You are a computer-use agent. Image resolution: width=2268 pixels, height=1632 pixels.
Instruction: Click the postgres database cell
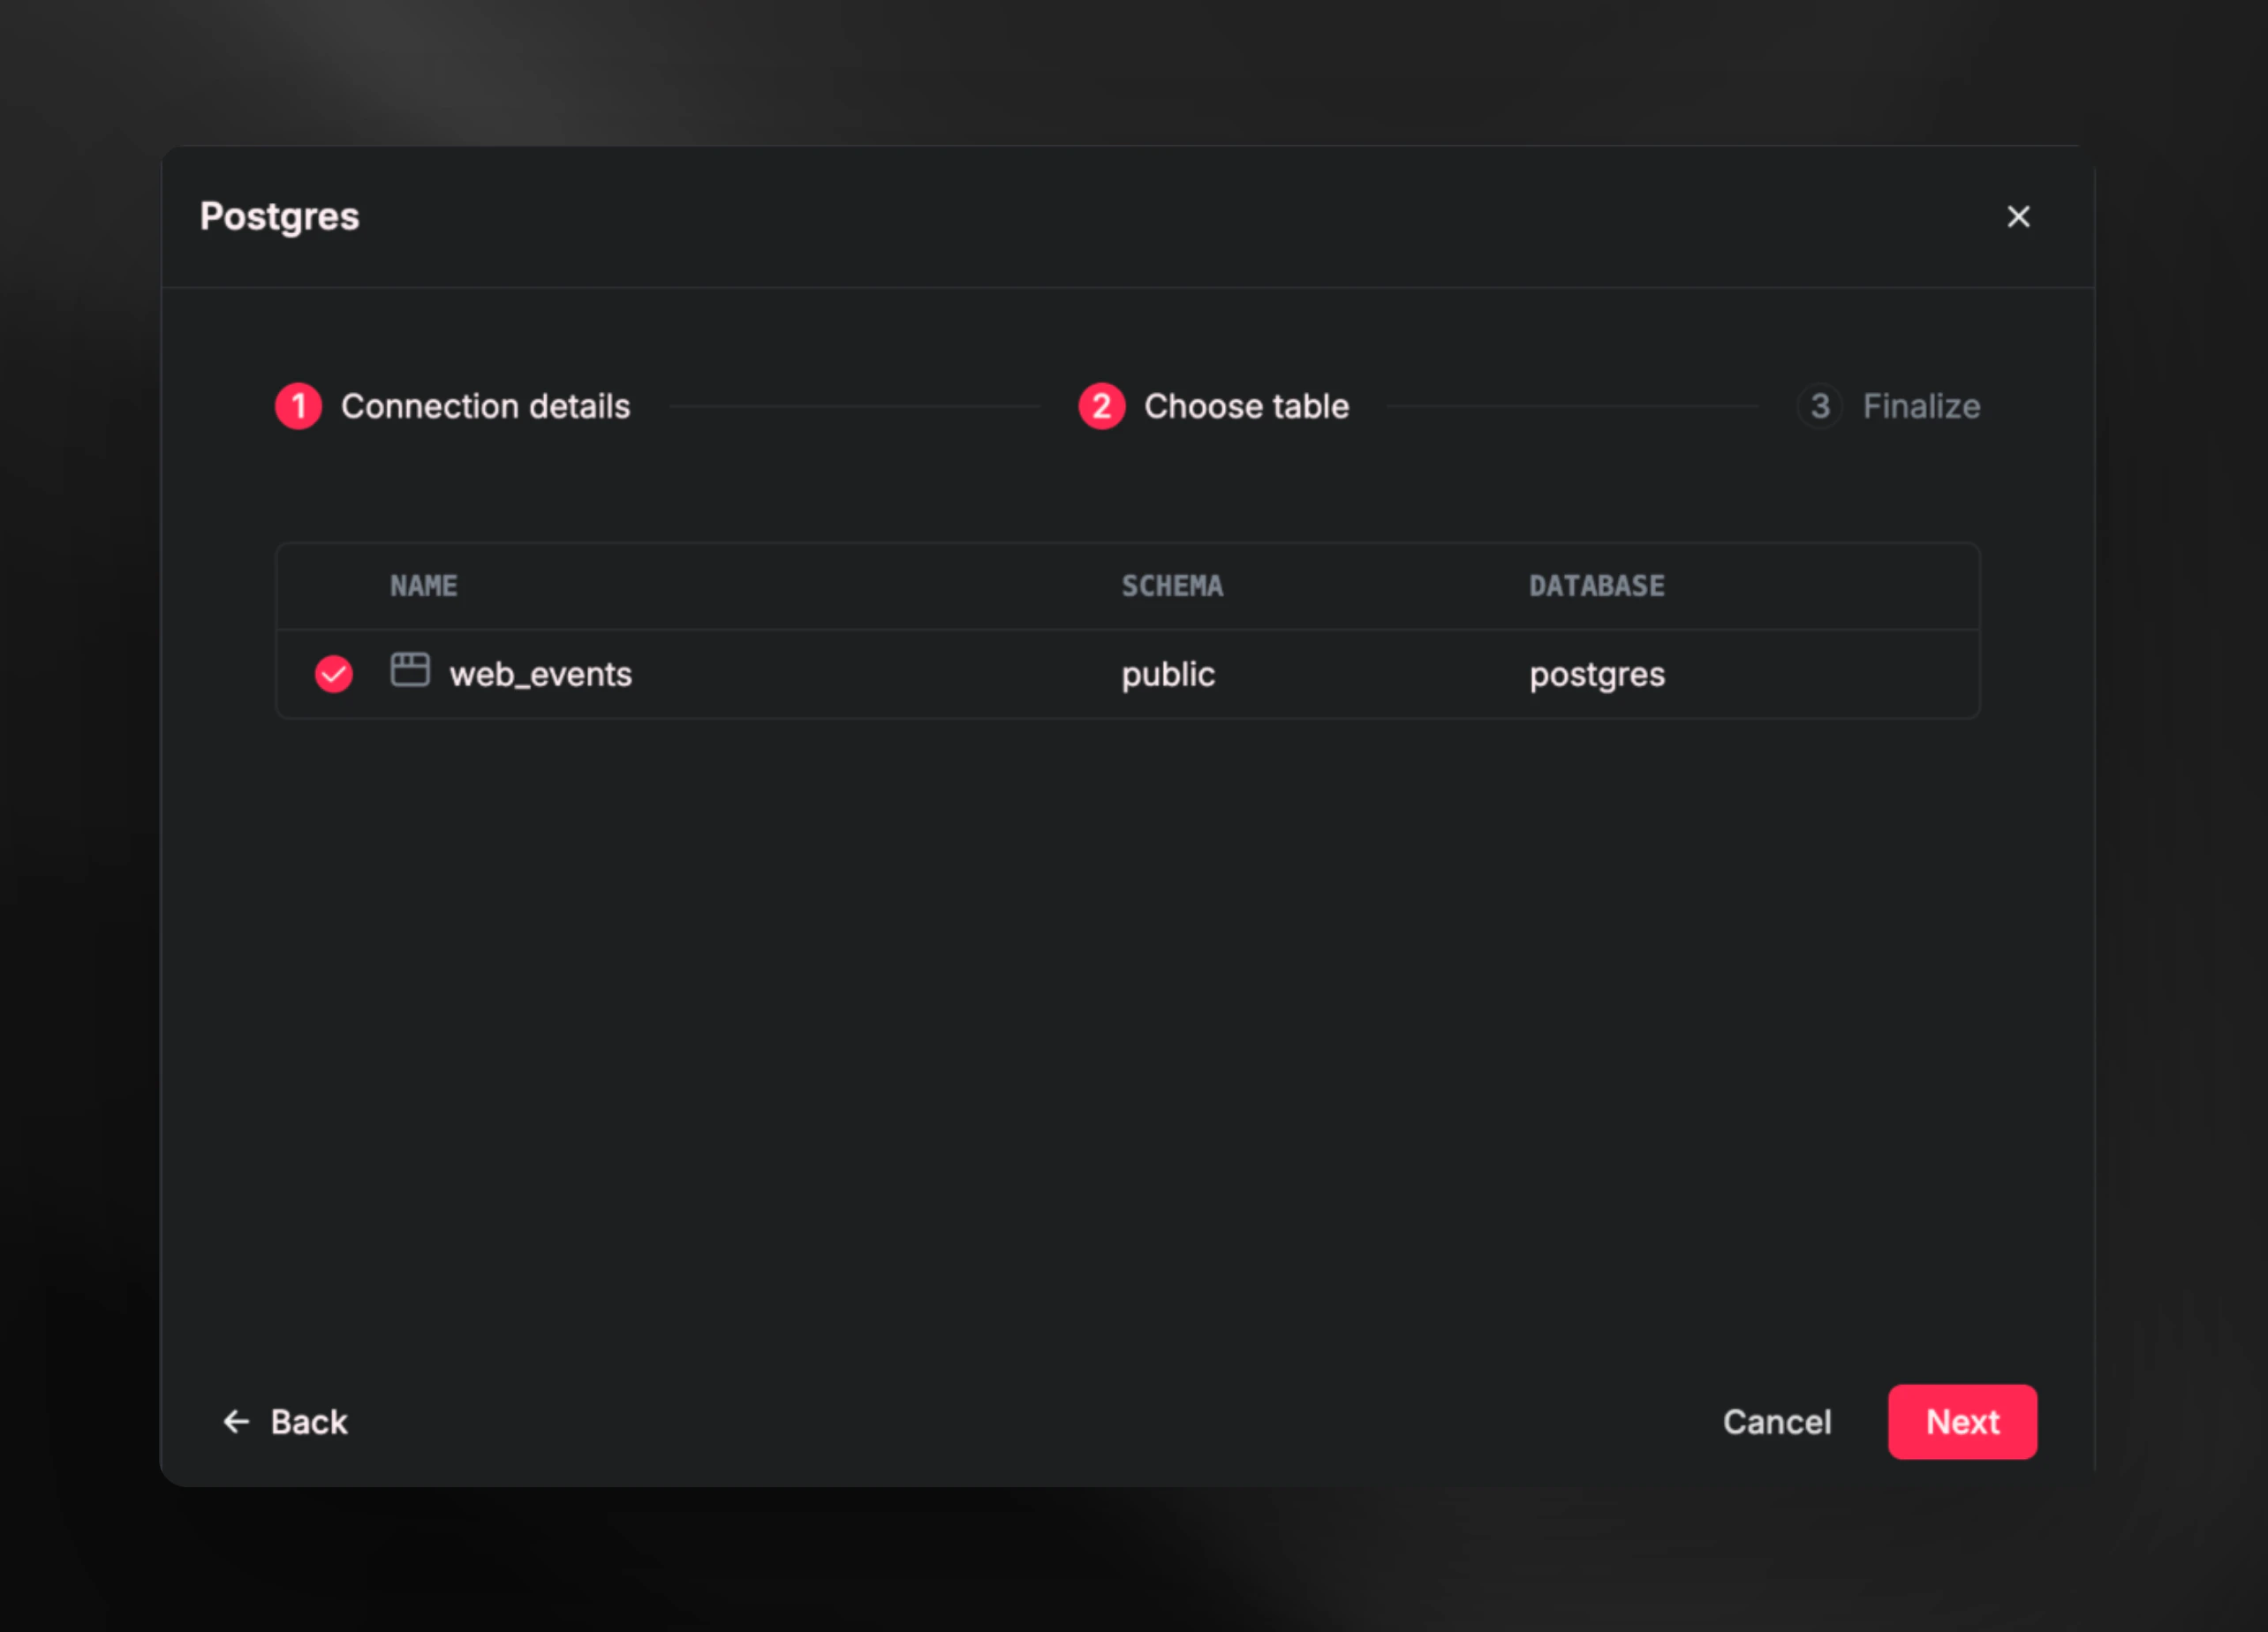point(1596,674)
